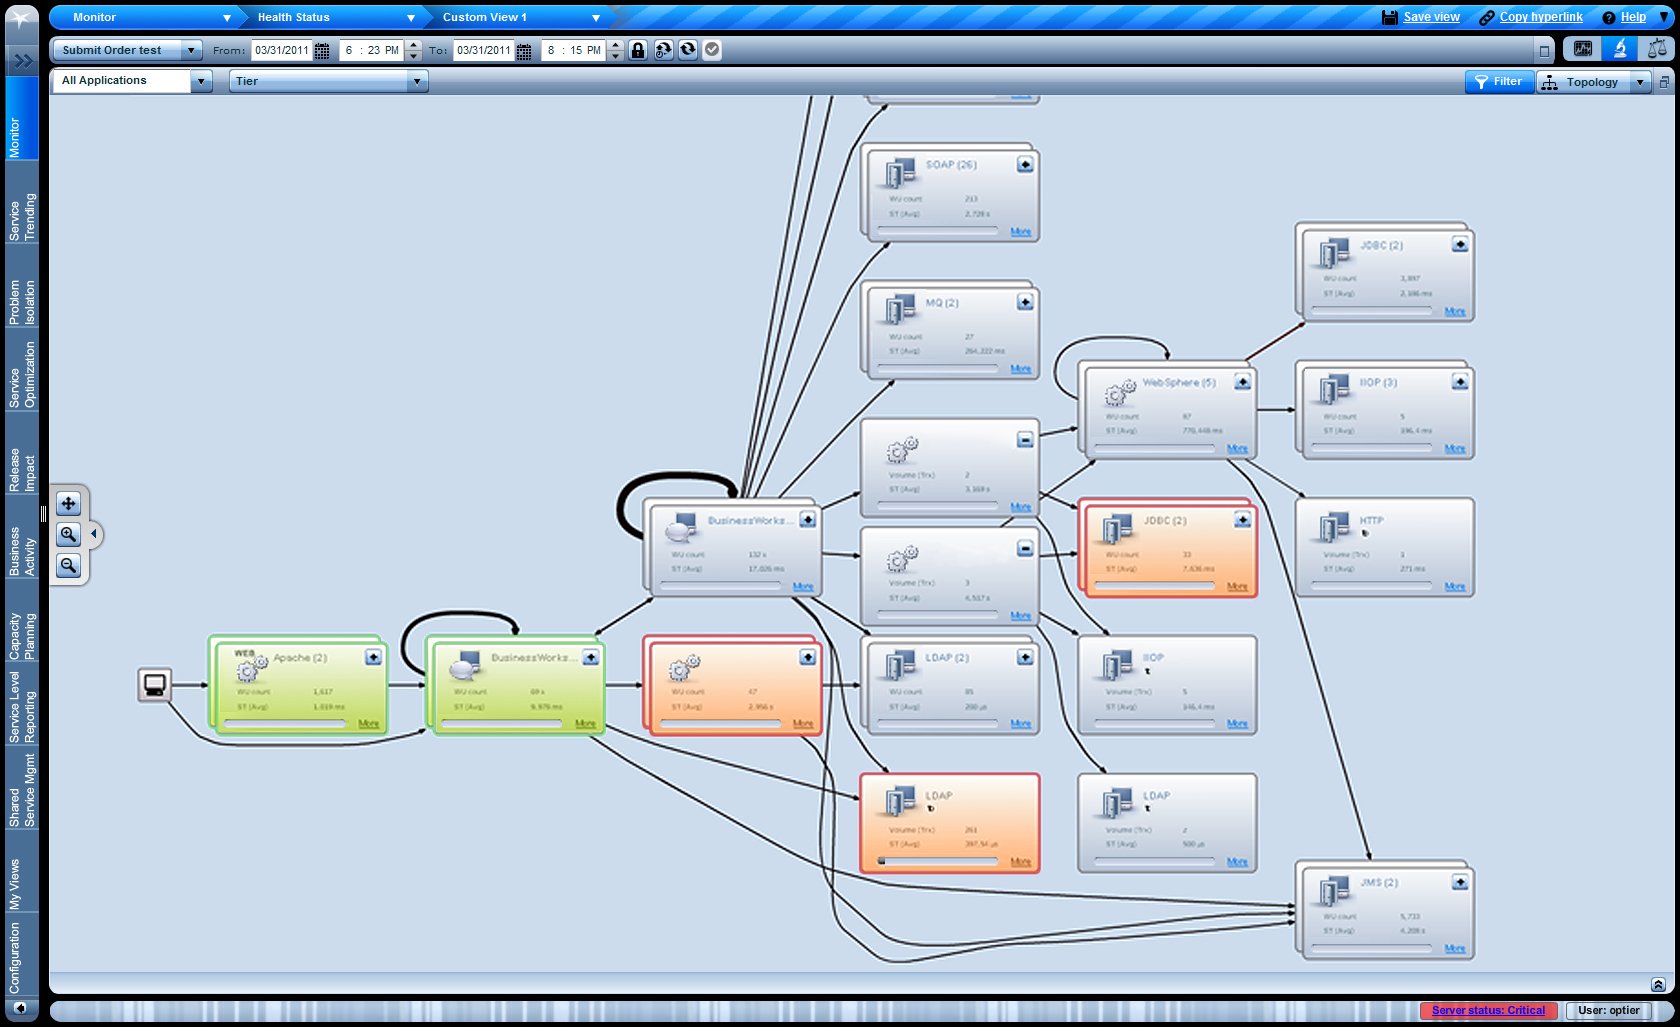Open the Health Status breadcrumb menu
Viewport: 1680px width, 1027px height.
click(x=410, y=18)
